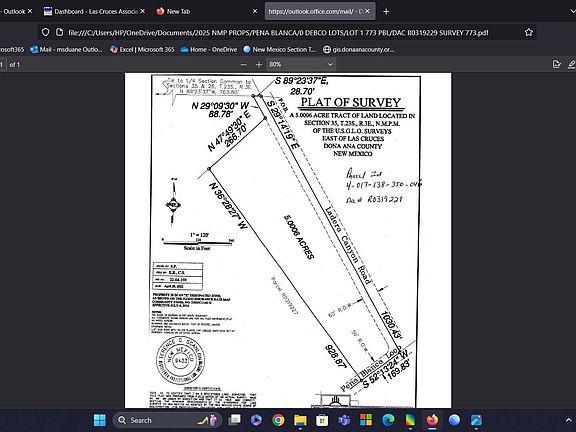Open Microsoft Teams from the taskbar
Screen dimensions: 576x432
[x=344, y=420]
